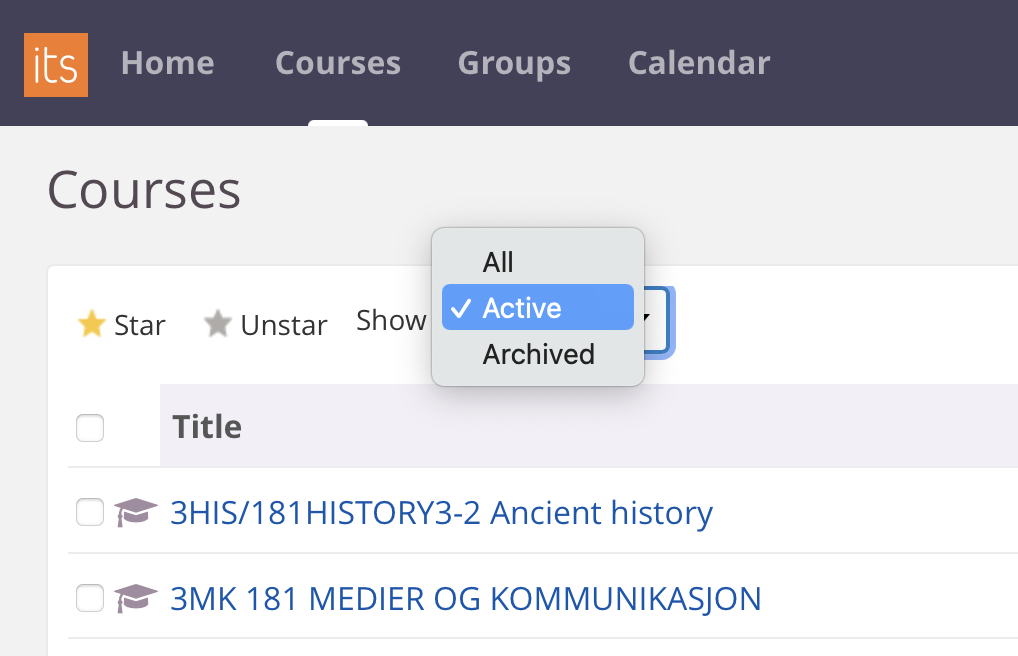This screenshot has width=1018, height=656.
Task: Click the Unstar button label
Action: coord(284,325)
